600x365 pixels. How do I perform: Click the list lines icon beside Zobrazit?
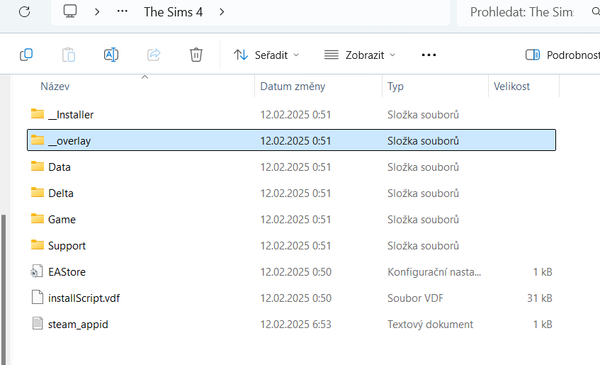(331, 55)
